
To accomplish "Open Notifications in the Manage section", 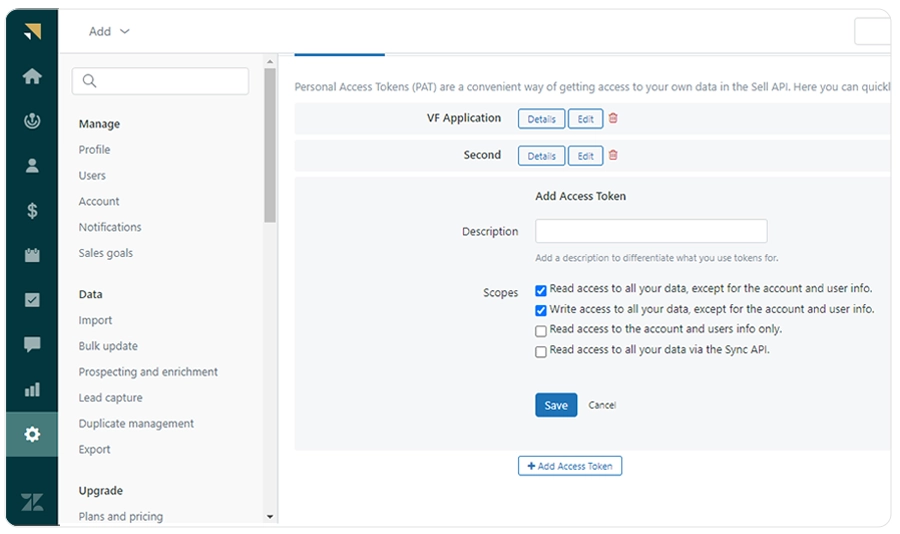I will (x=110, y=227).
